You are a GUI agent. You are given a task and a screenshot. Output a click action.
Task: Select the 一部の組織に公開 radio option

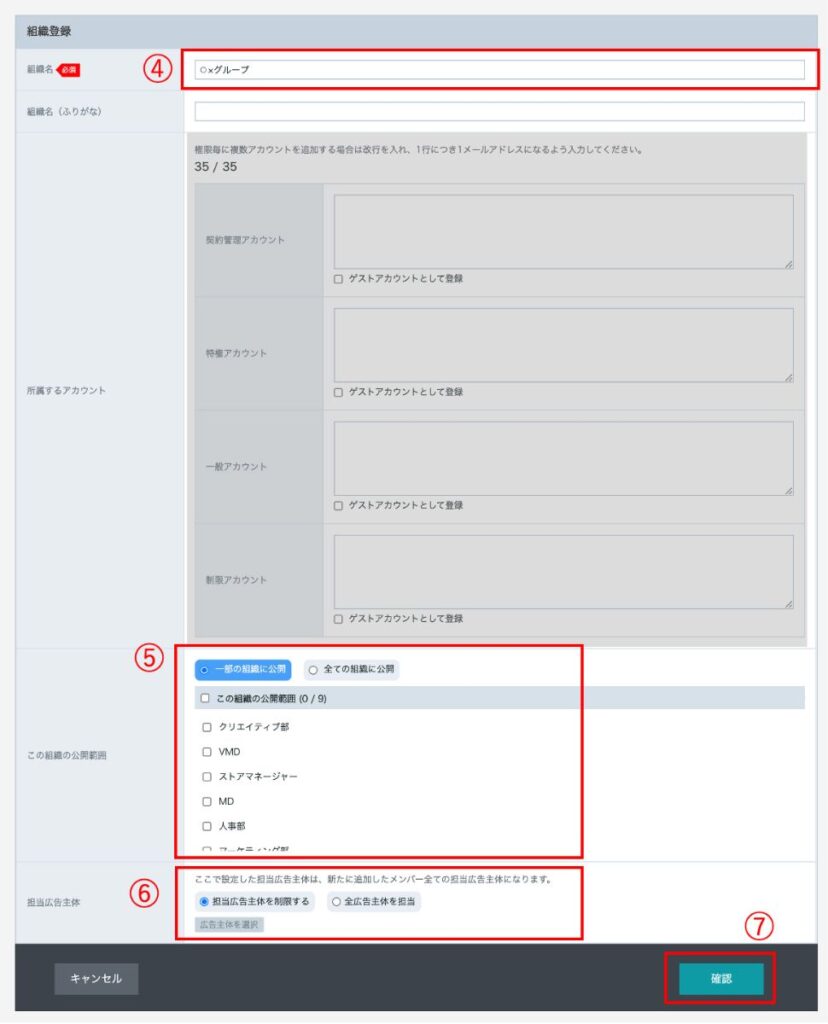[205, 670]
